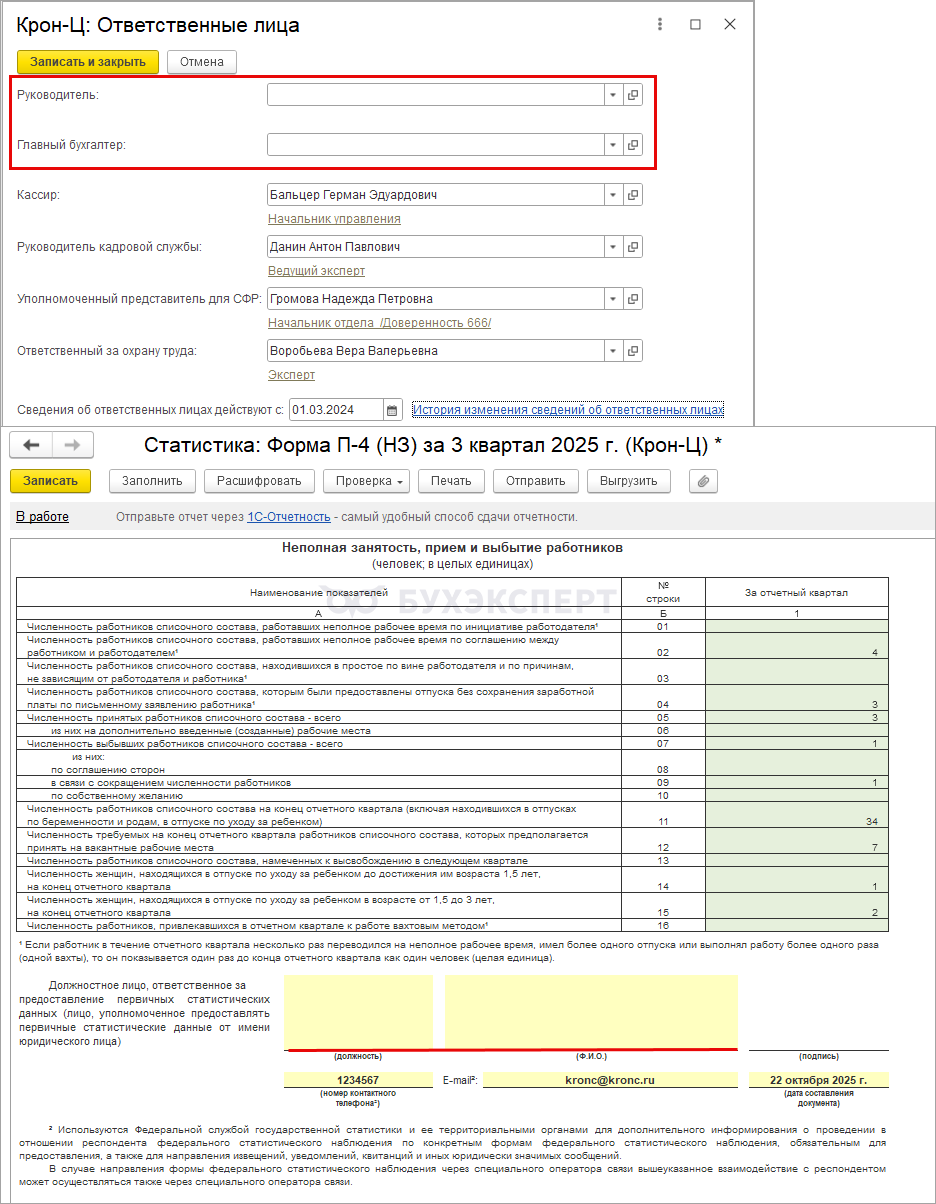Click the Печать button
936x1204 pixels.
(x=451, y=481)
